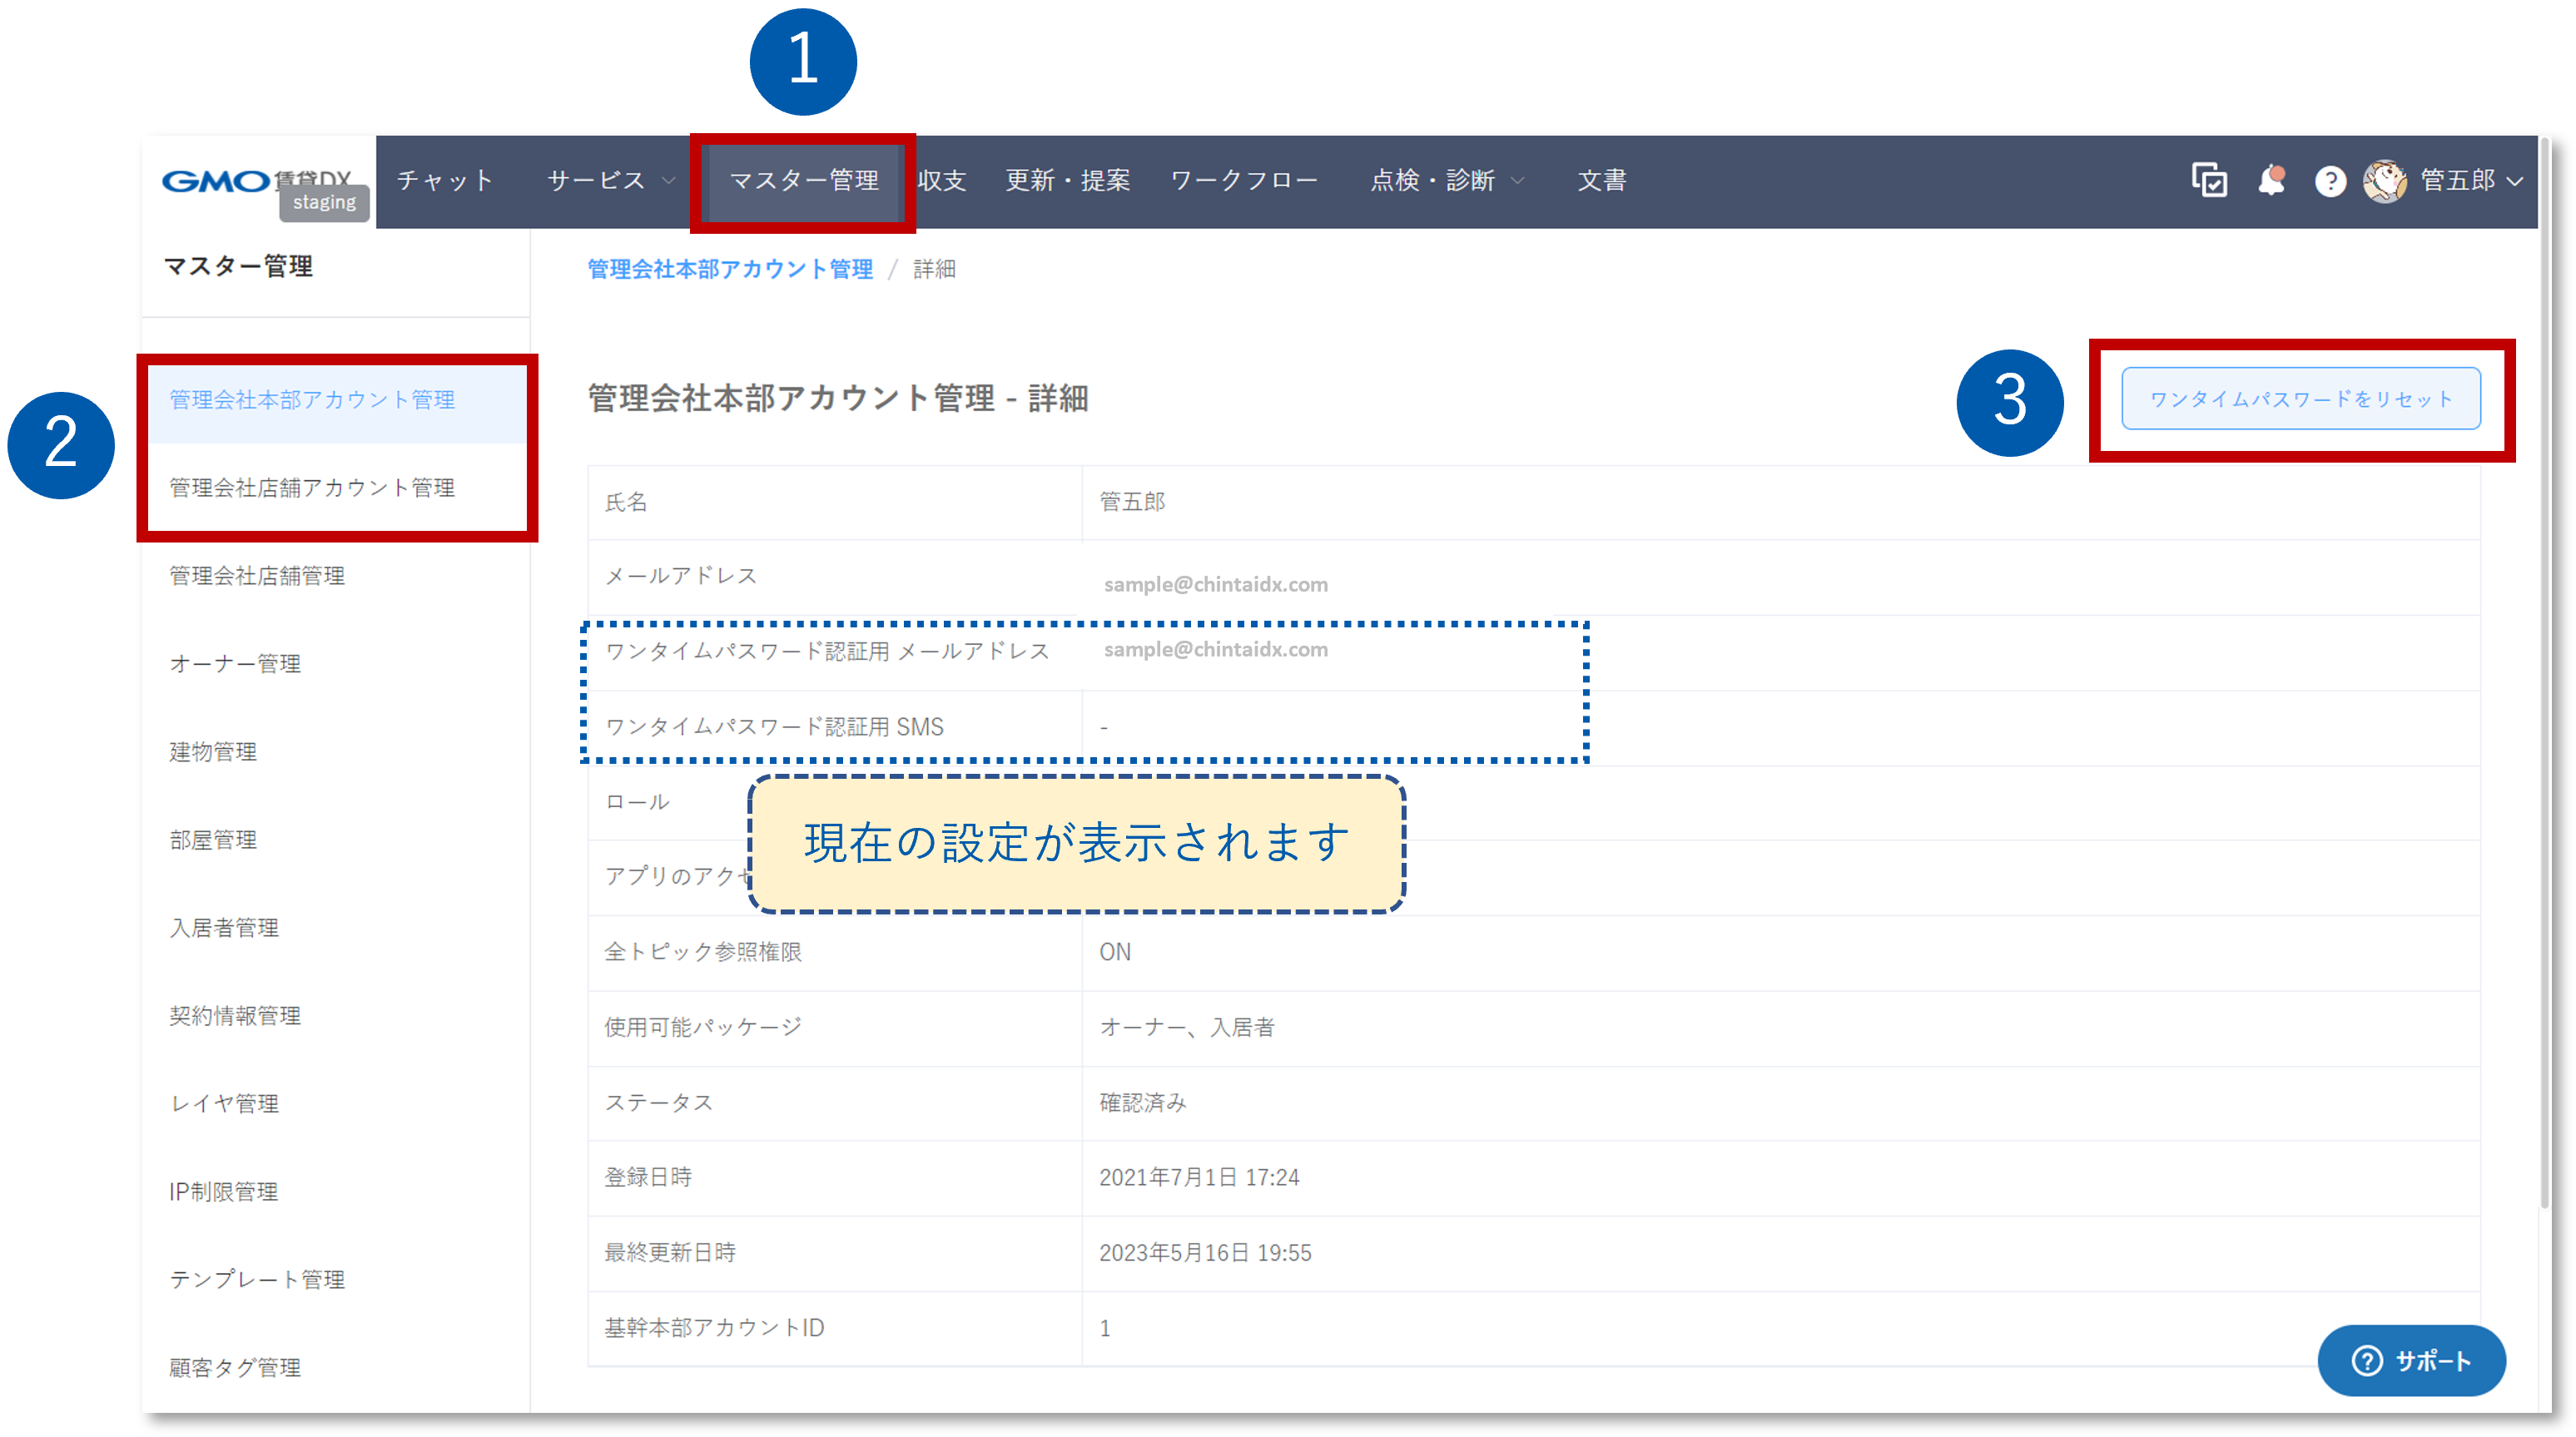Open the サポート help widget
Viewport: 2576px width, 1437px height.
click(2411, 1360)
